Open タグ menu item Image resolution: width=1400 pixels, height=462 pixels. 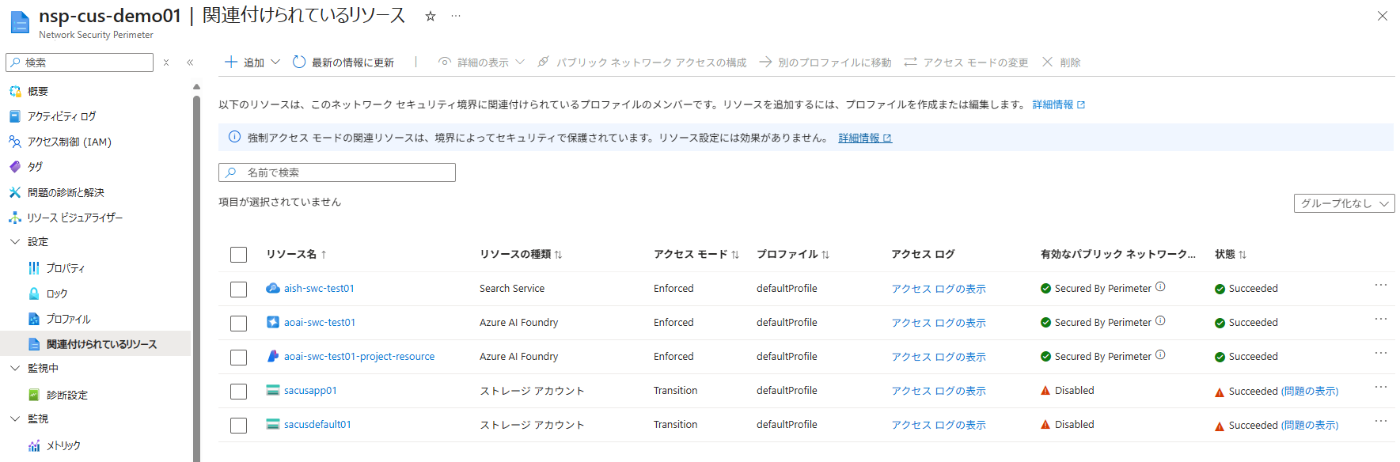click(35, 166)
